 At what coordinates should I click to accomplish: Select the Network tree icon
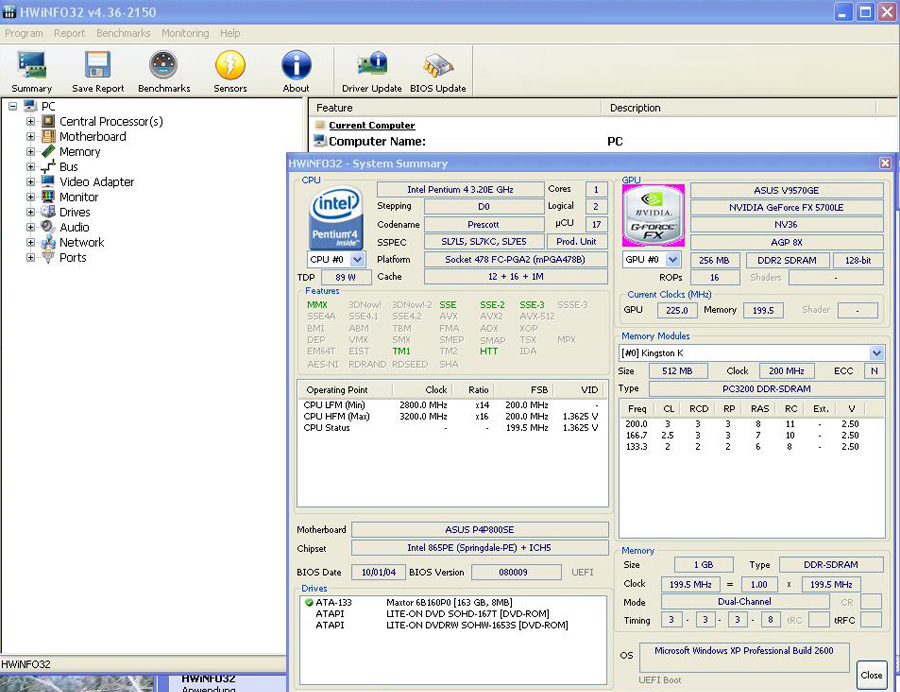click(x=49, y=242)
